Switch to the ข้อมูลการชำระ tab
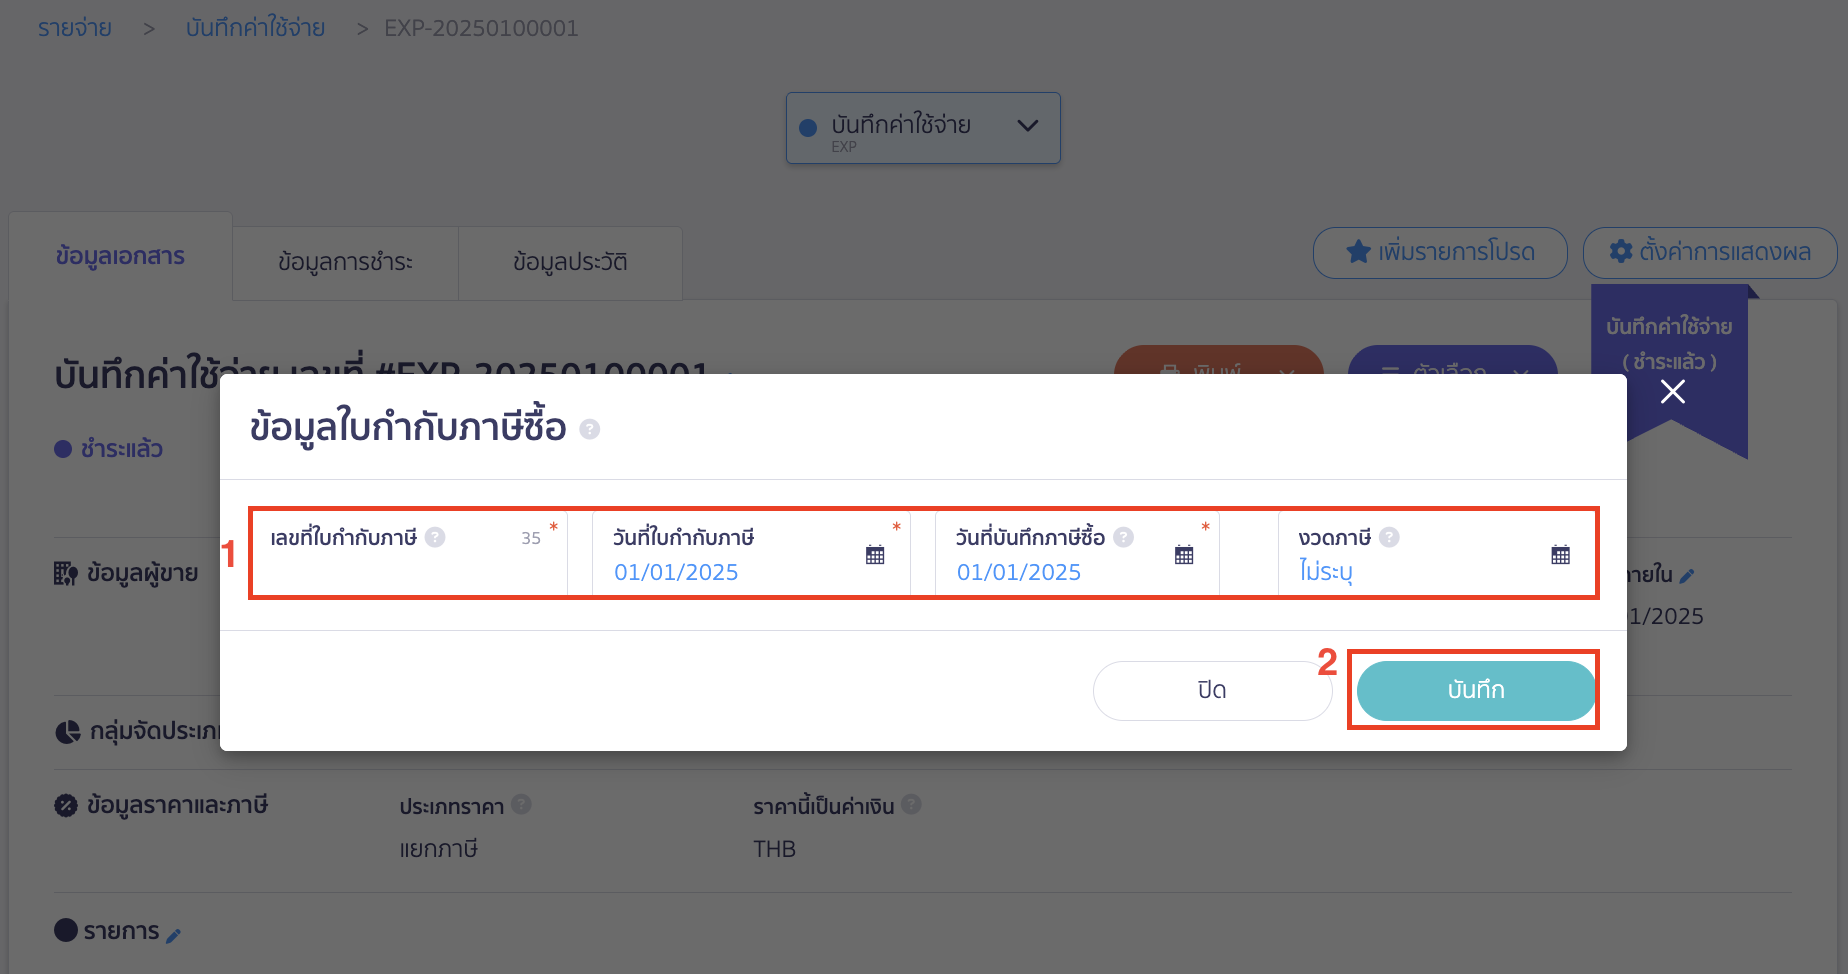Image resolution: width=1848 pixels, height=974 pixels. 344,262
